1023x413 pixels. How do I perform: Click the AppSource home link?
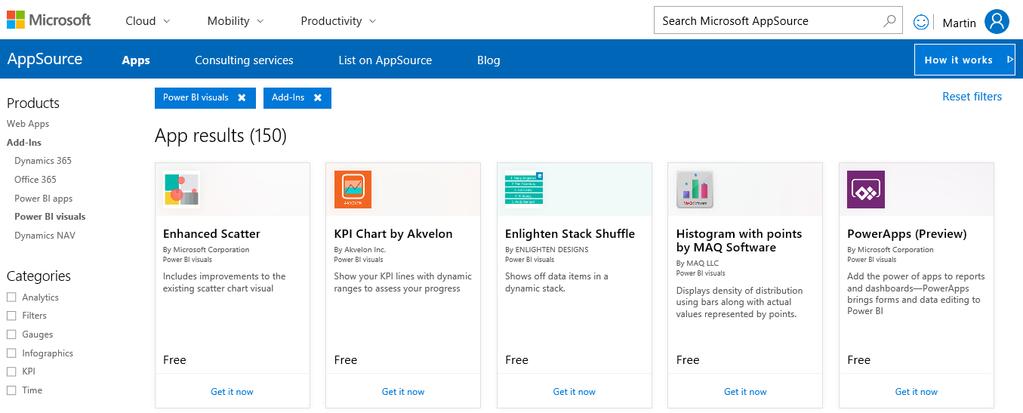point(45,59)
